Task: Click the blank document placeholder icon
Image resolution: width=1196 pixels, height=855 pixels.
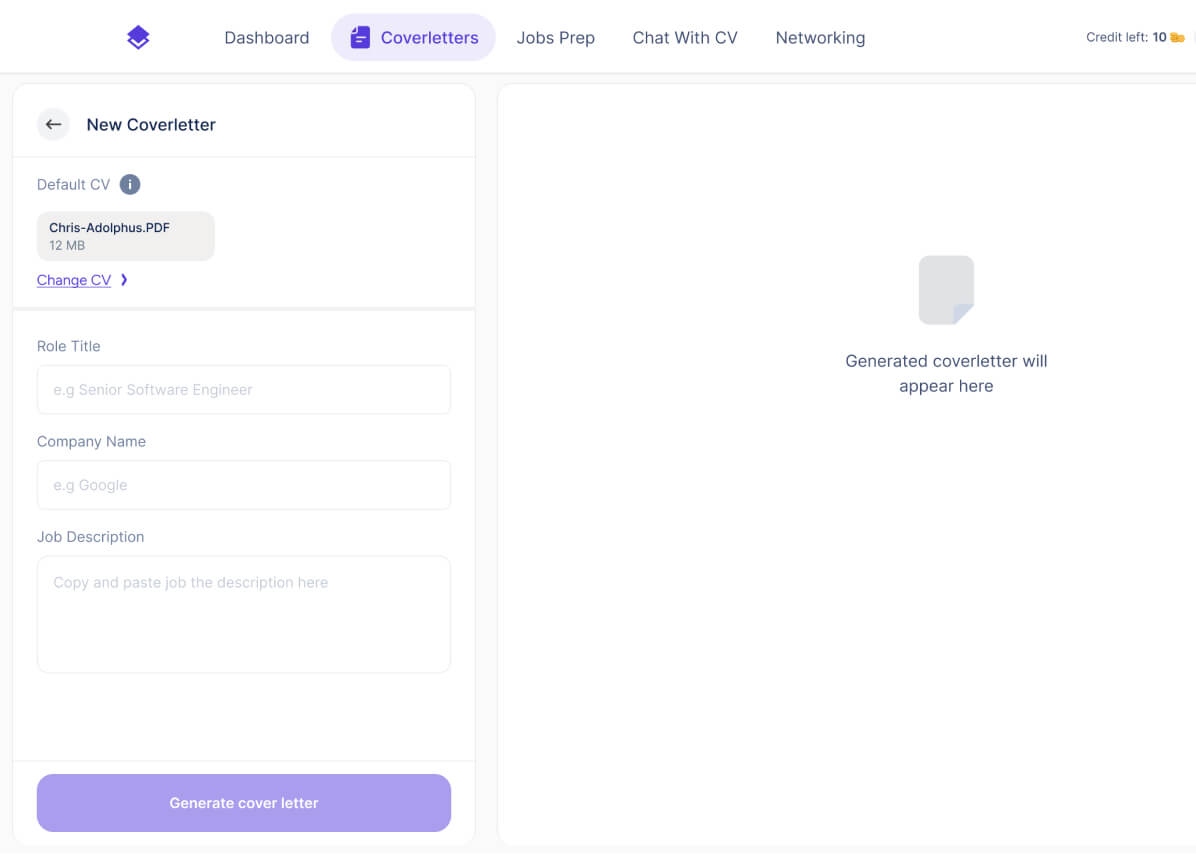Action: pyautogui.click(x=945, y=290)
